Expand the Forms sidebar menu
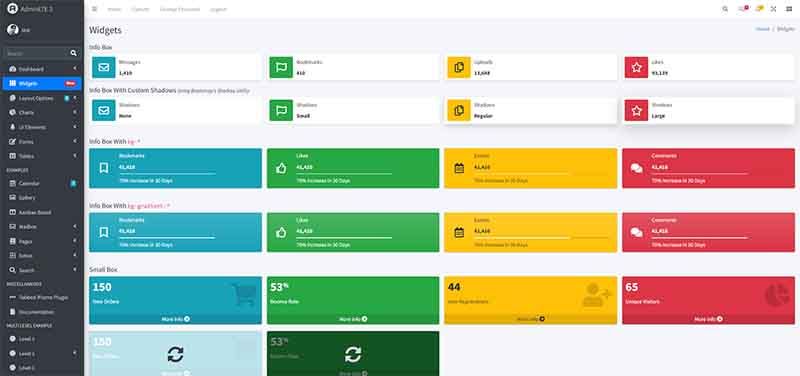Image resolution: width=800 pixels, height=376 pixels. (x=42, y=141)
